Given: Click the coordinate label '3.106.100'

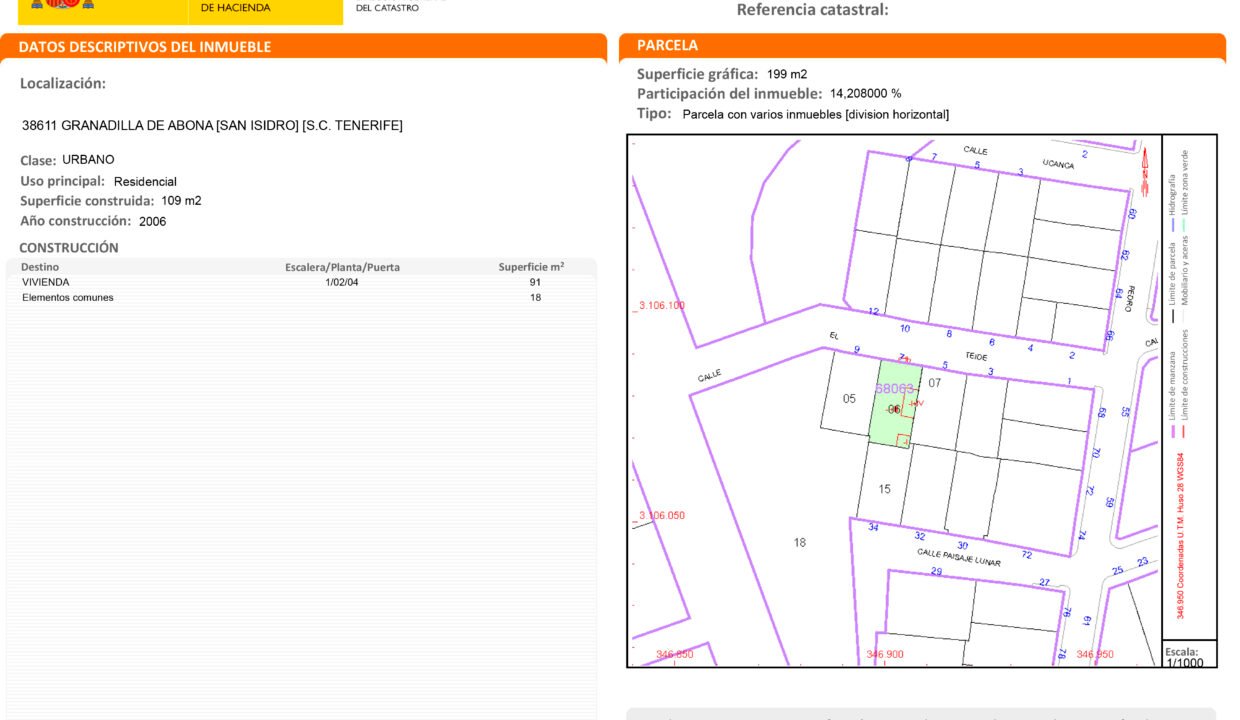Looking at the screenshot, I should click(x=662, y=305).
